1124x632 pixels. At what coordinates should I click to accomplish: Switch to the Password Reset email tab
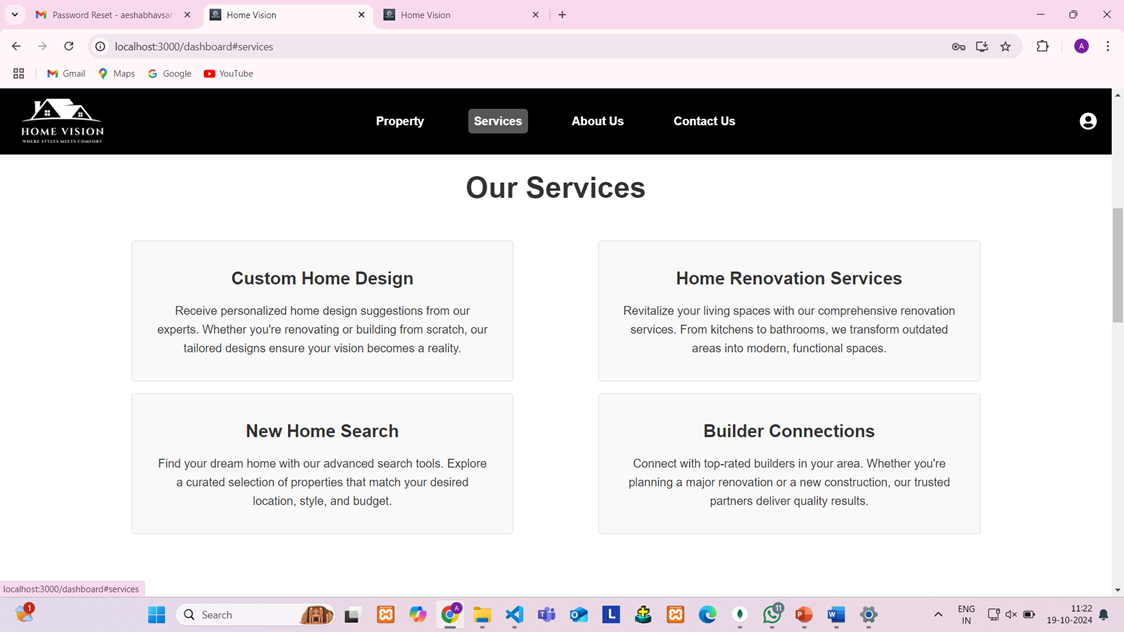click(110, 14)
